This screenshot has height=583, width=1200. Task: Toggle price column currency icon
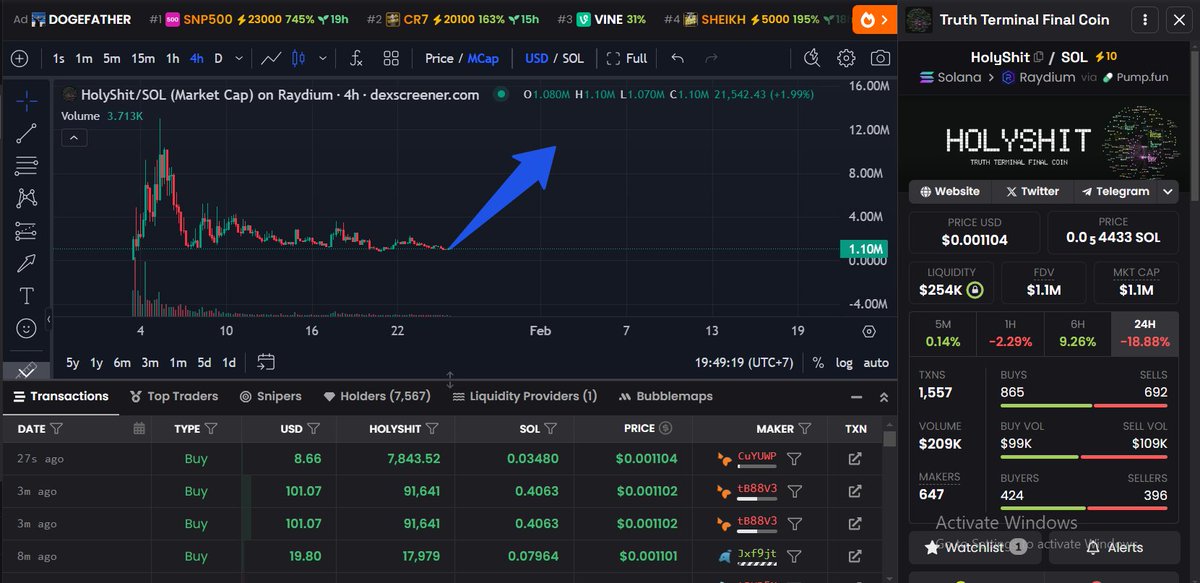click(x=666, y=428)
